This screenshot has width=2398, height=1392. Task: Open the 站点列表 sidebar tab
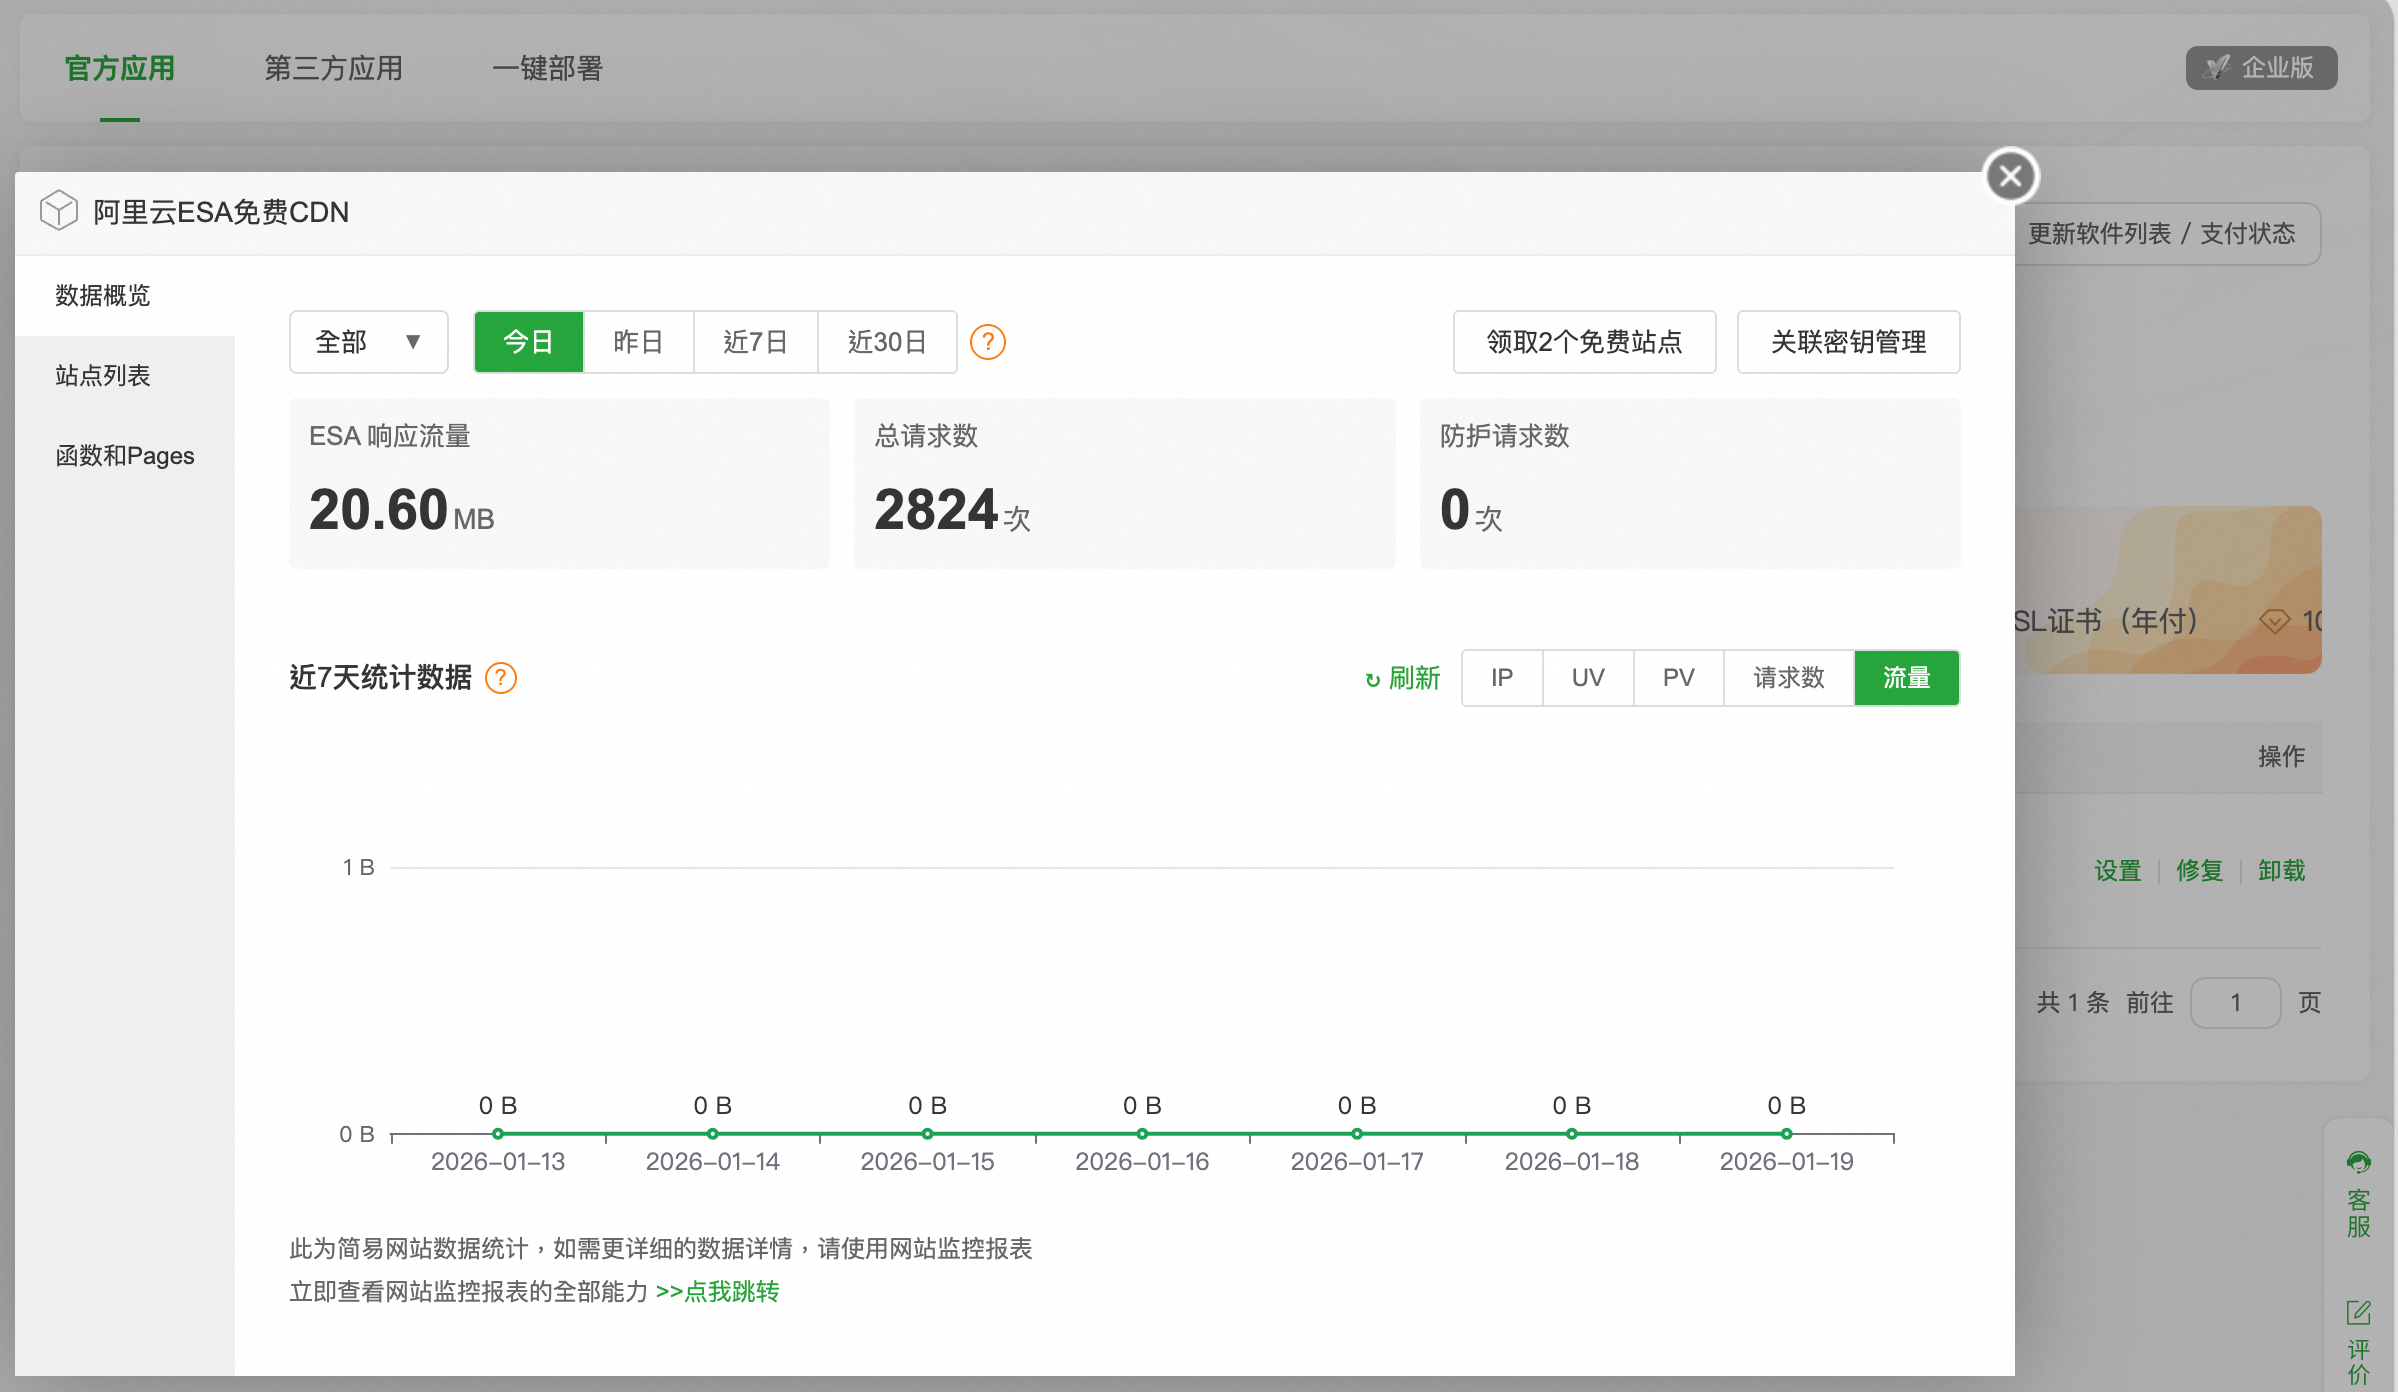103,376
